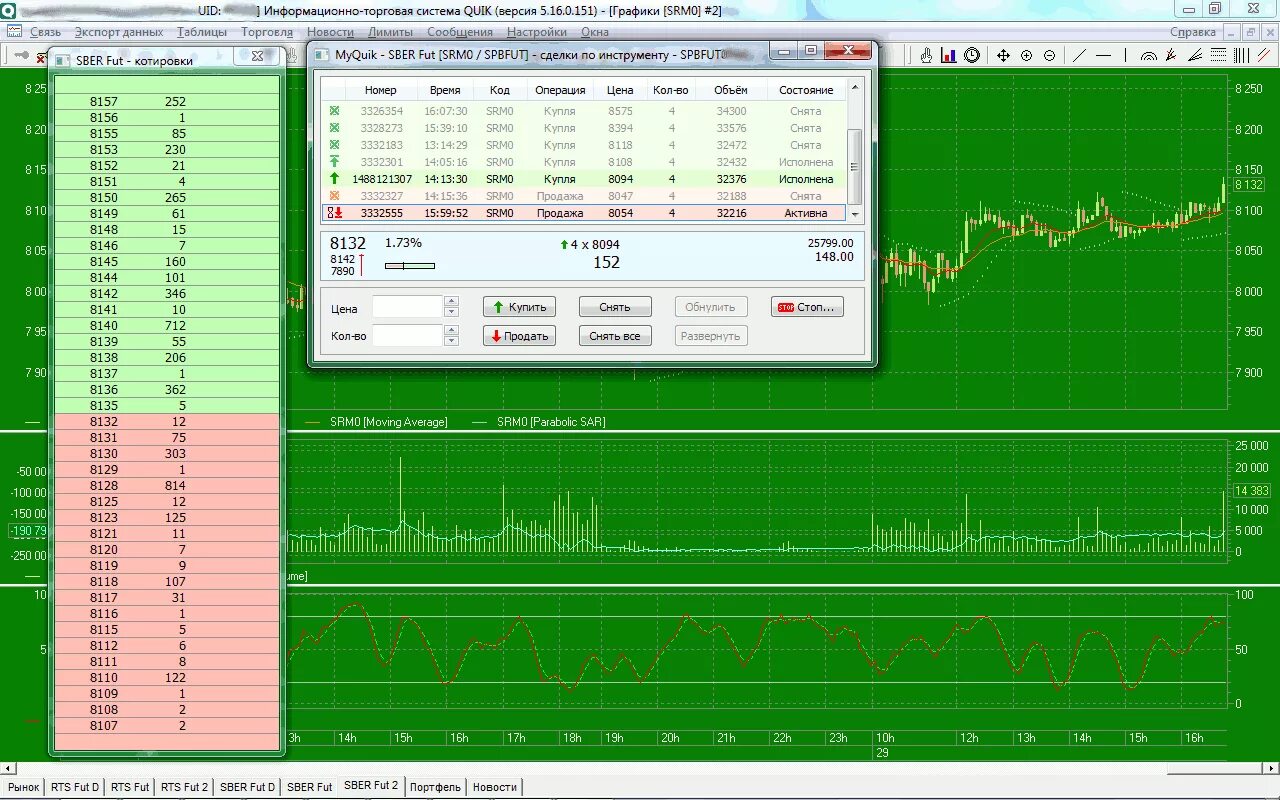The width and height of the screenshot is (1280, 800).
Task: Select quote row 8128 with volume 814
Action: point(167,485)
